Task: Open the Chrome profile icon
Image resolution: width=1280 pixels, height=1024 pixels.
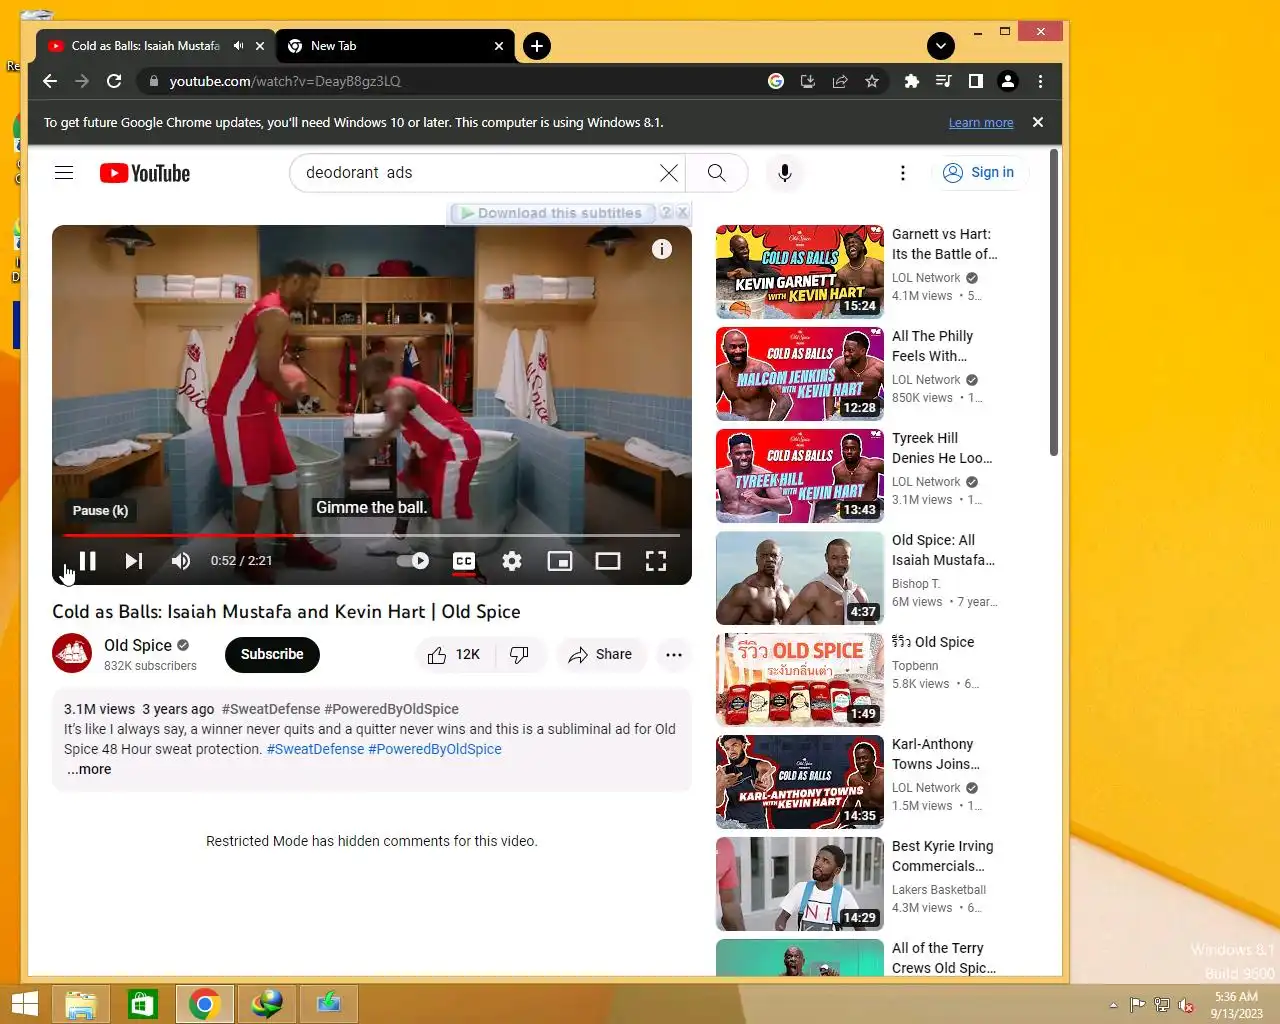Action: (x=1008, y=81)
